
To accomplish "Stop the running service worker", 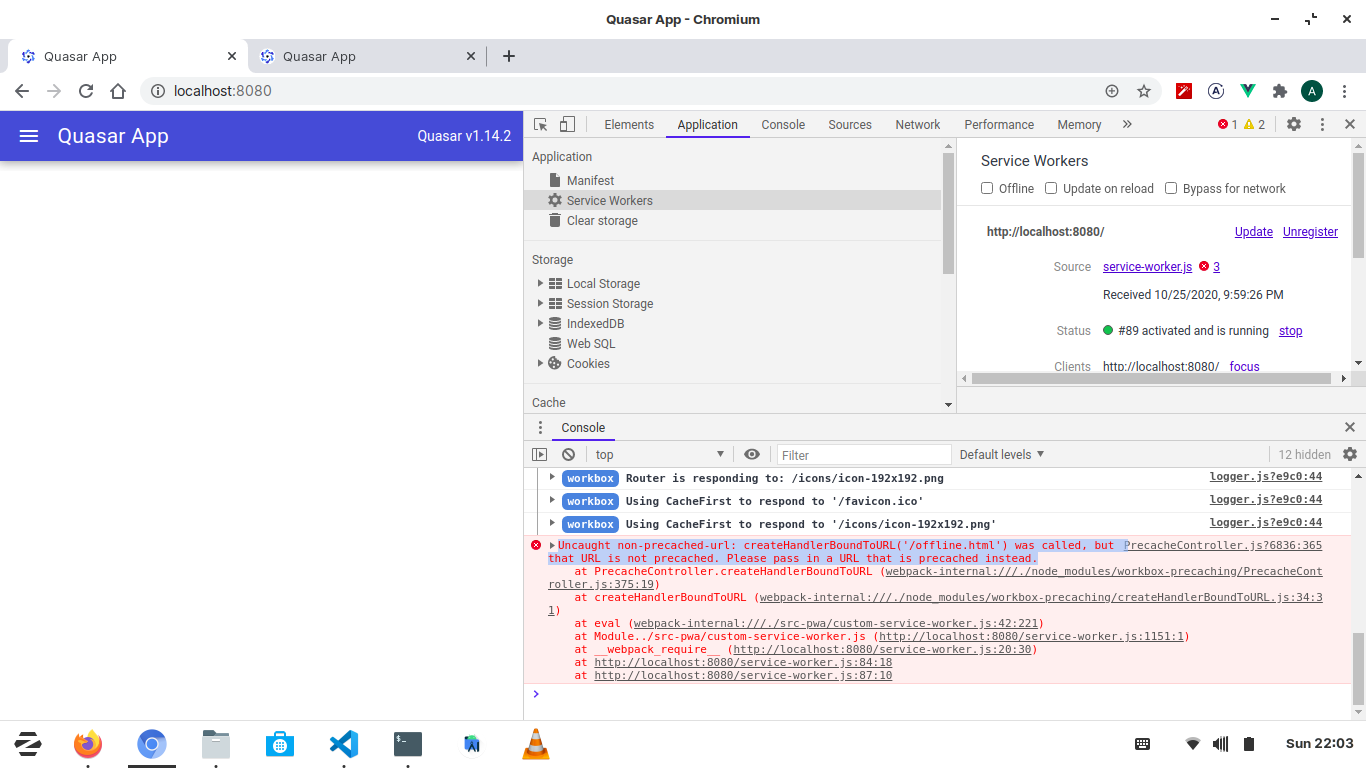I will click(x=1290, y=330).
